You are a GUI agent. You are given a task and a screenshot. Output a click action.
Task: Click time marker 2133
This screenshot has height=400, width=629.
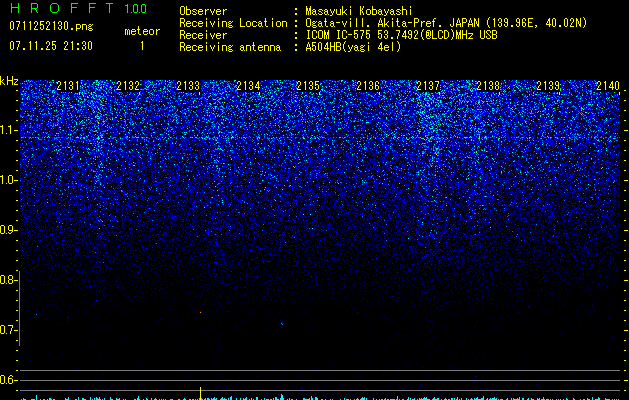[188, 85]
